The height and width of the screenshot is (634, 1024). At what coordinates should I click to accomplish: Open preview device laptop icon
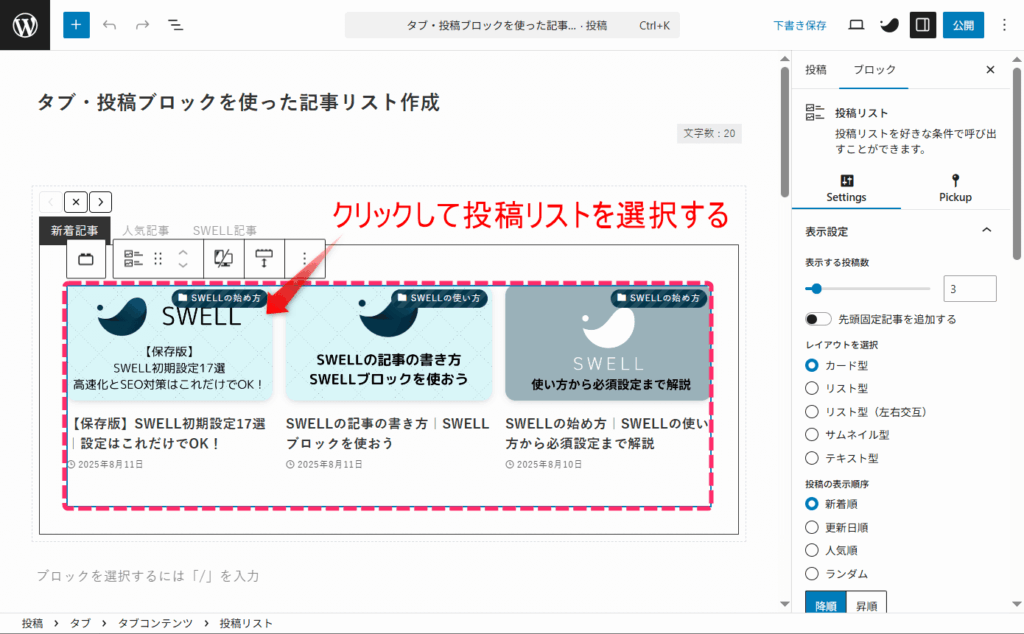click(x=856, y=25)
